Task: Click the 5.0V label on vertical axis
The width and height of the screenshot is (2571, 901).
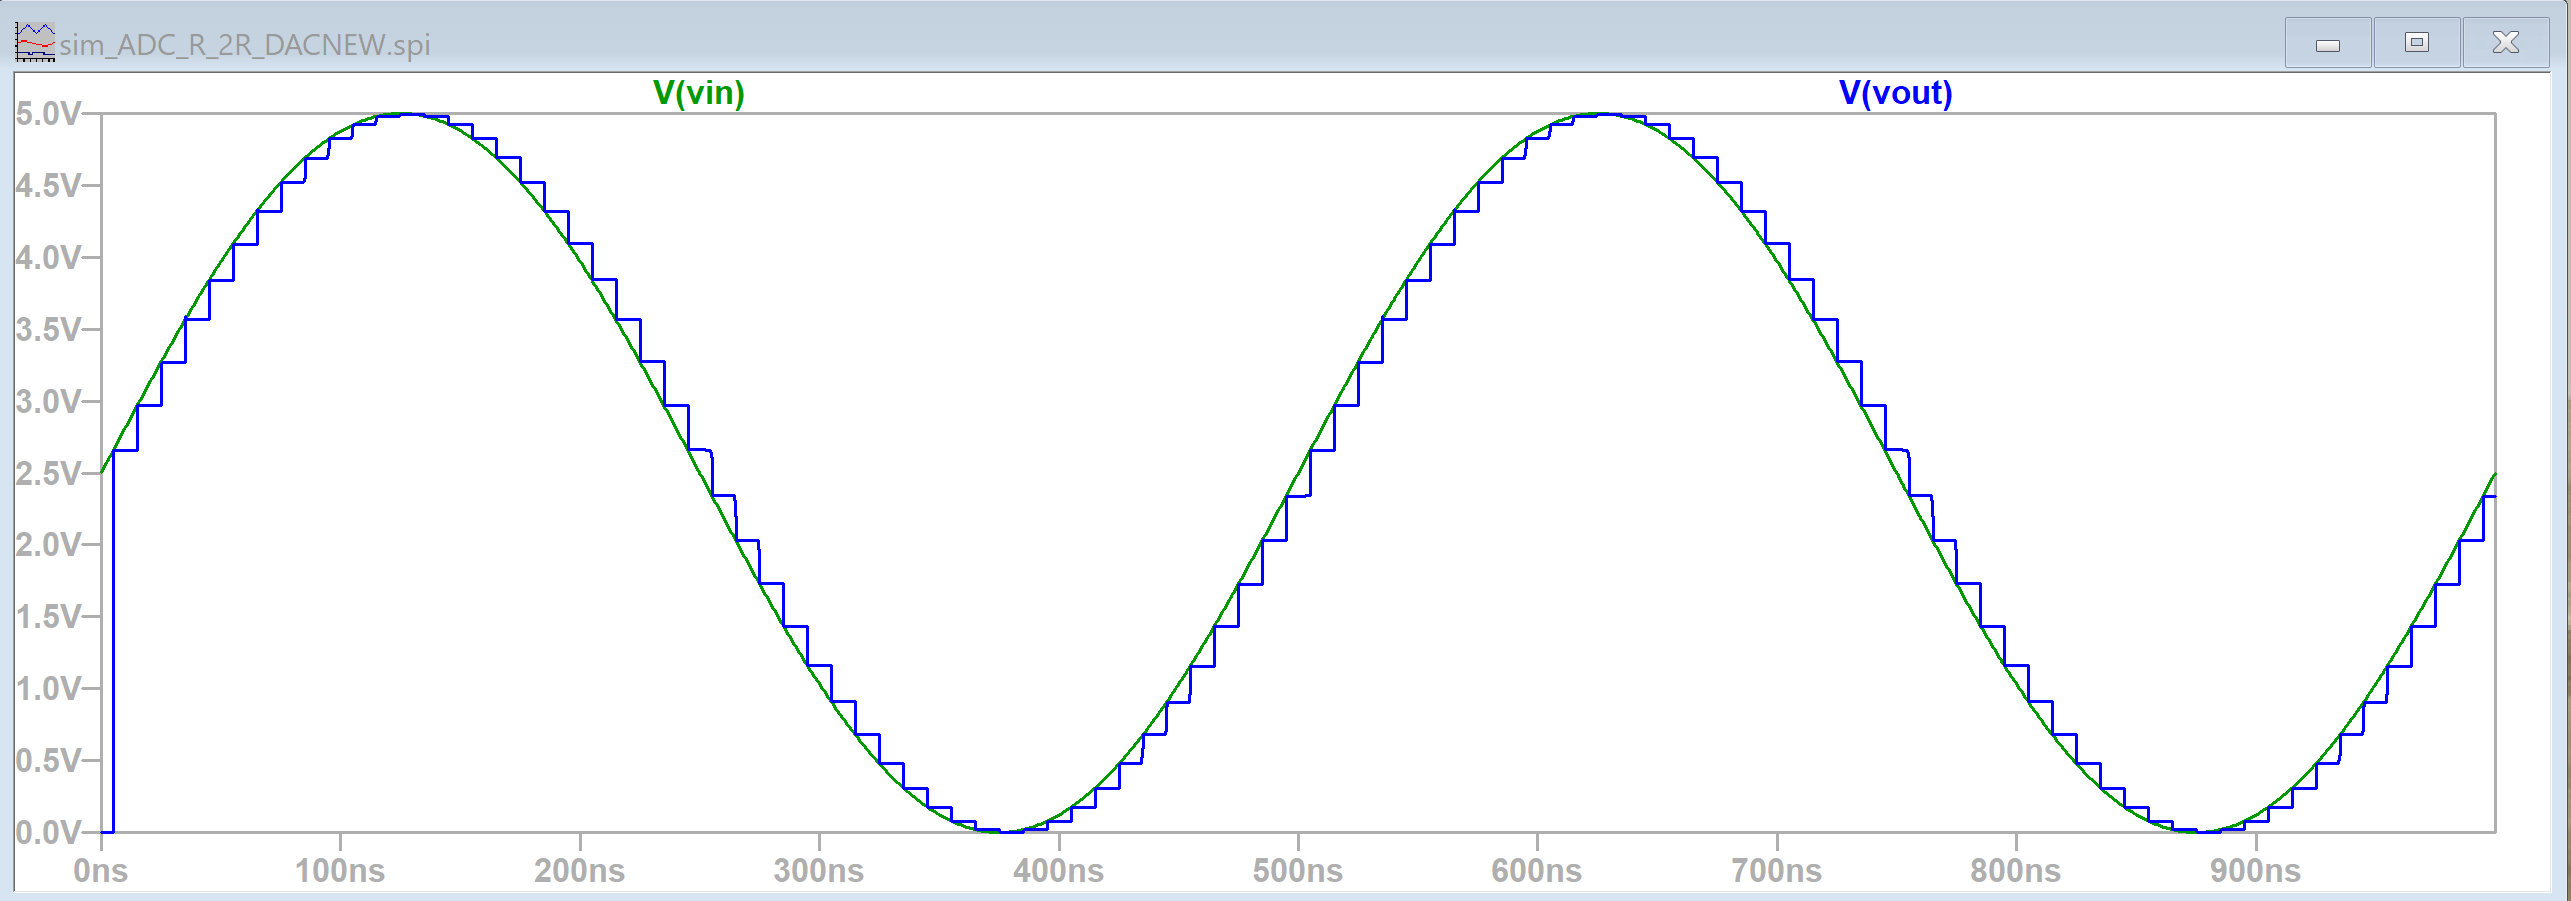Action: 47,114
